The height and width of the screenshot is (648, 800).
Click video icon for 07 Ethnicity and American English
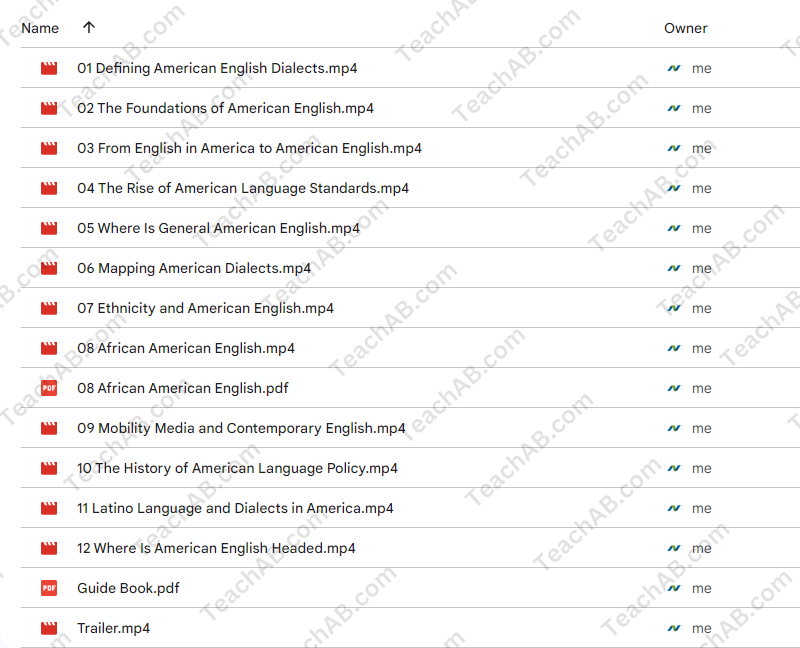(49, 308)
